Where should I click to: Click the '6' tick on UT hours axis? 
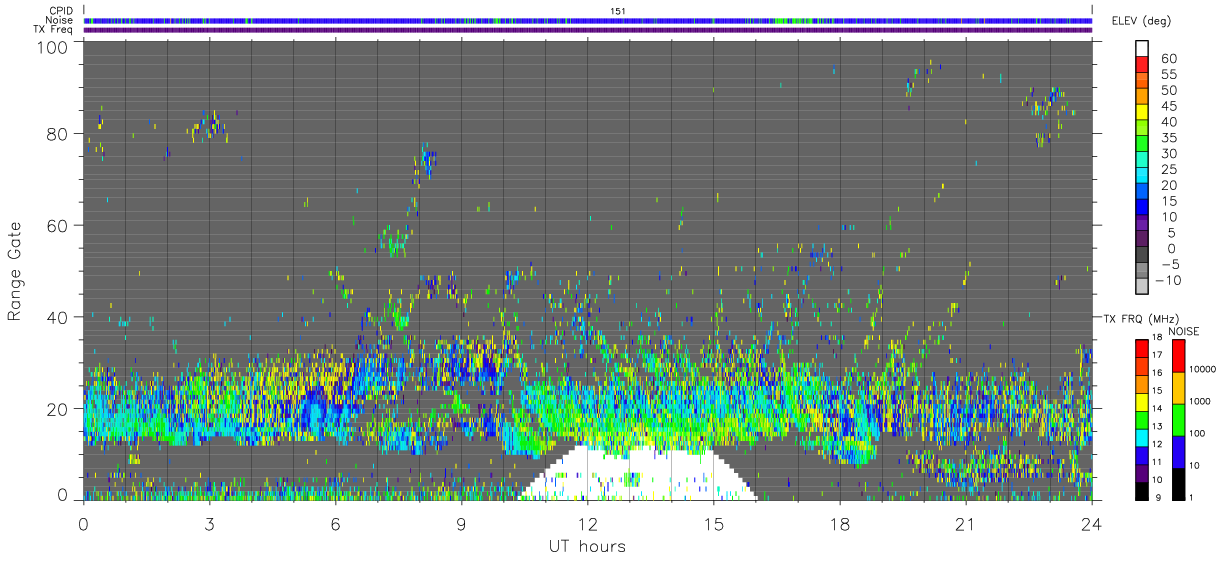pyautogui.click(x=336, y=523)
